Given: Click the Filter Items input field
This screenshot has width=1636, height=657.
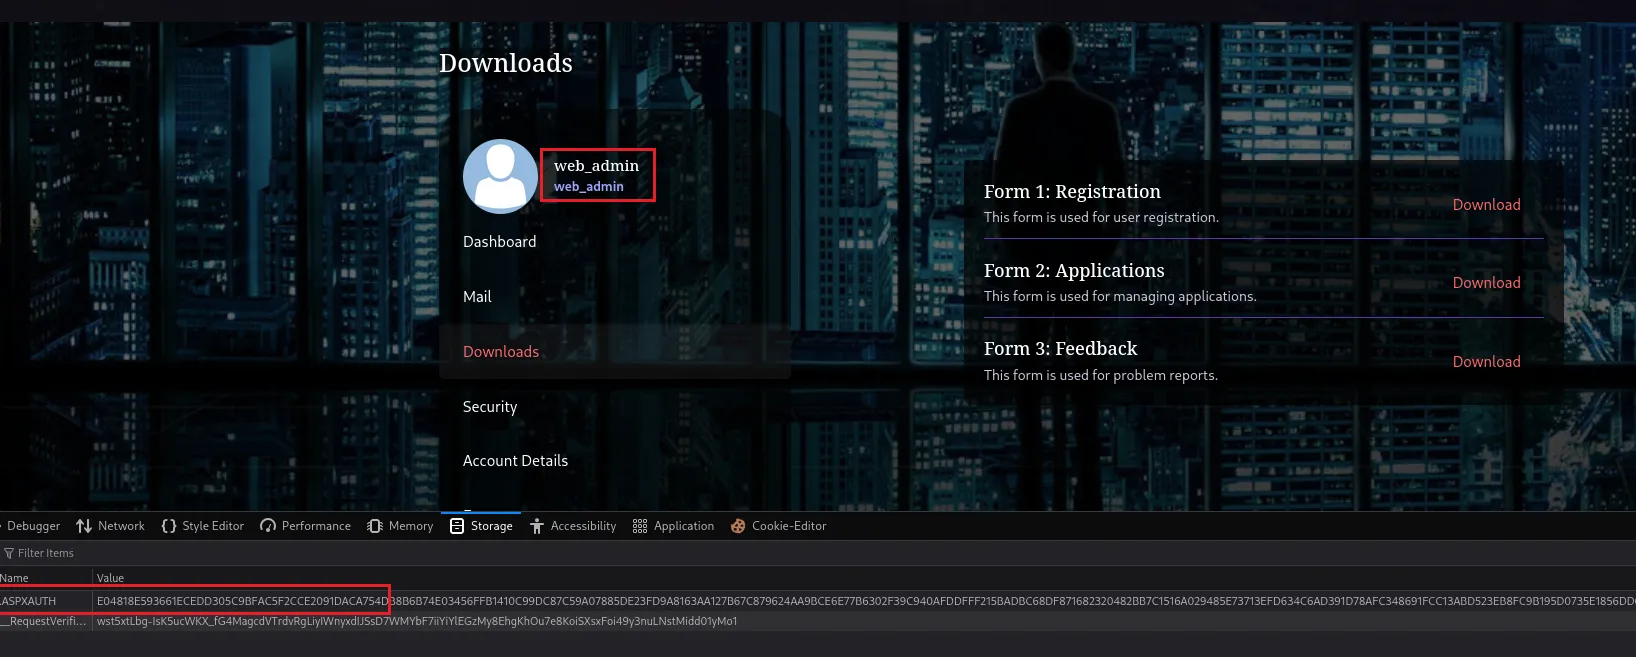Looking at the screenshot, I should click(x=200, y=553).
